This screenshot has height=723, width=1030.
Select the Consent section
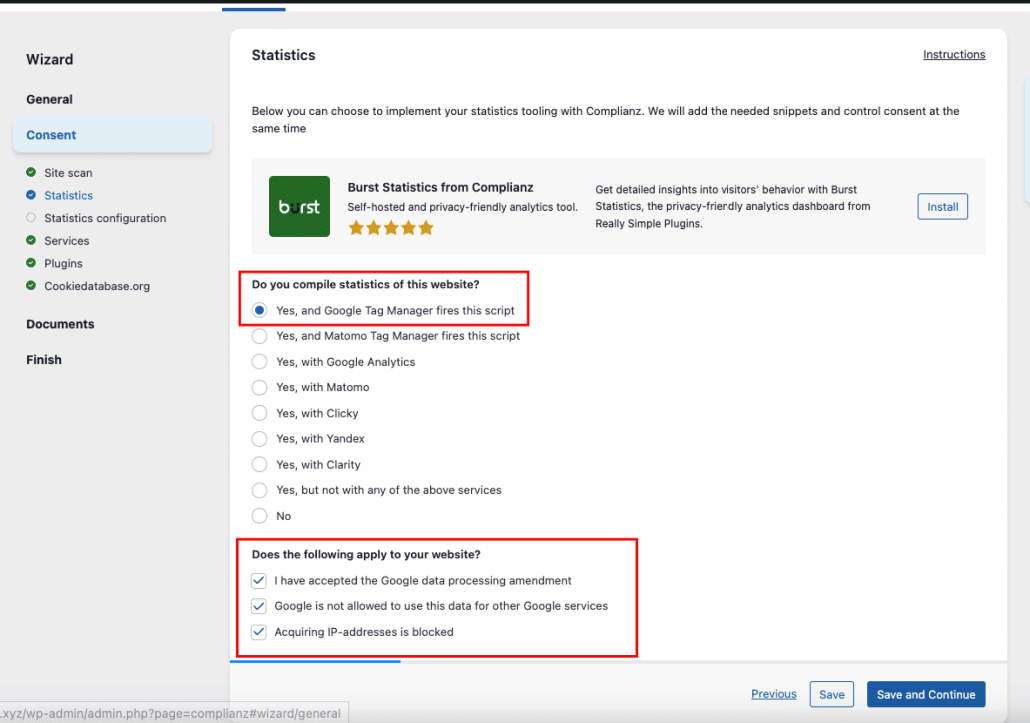[54, 134]
